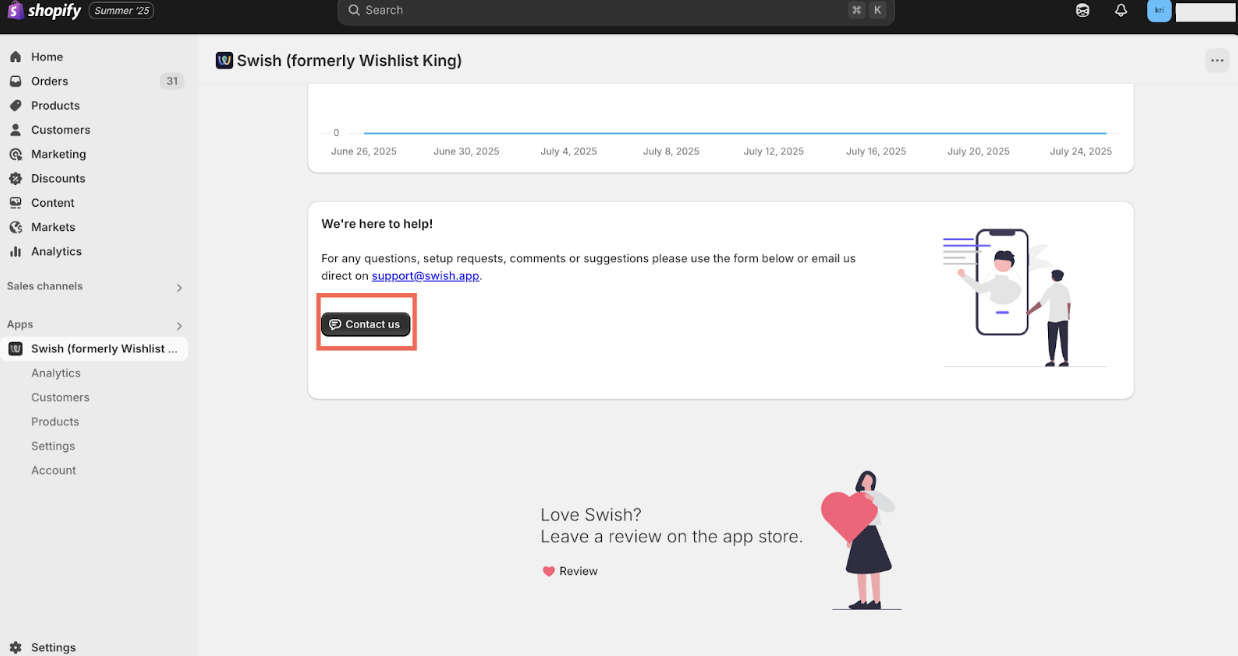The image size is (1238, 656).
Task: Click the Products tag icon
Action: 15,105
